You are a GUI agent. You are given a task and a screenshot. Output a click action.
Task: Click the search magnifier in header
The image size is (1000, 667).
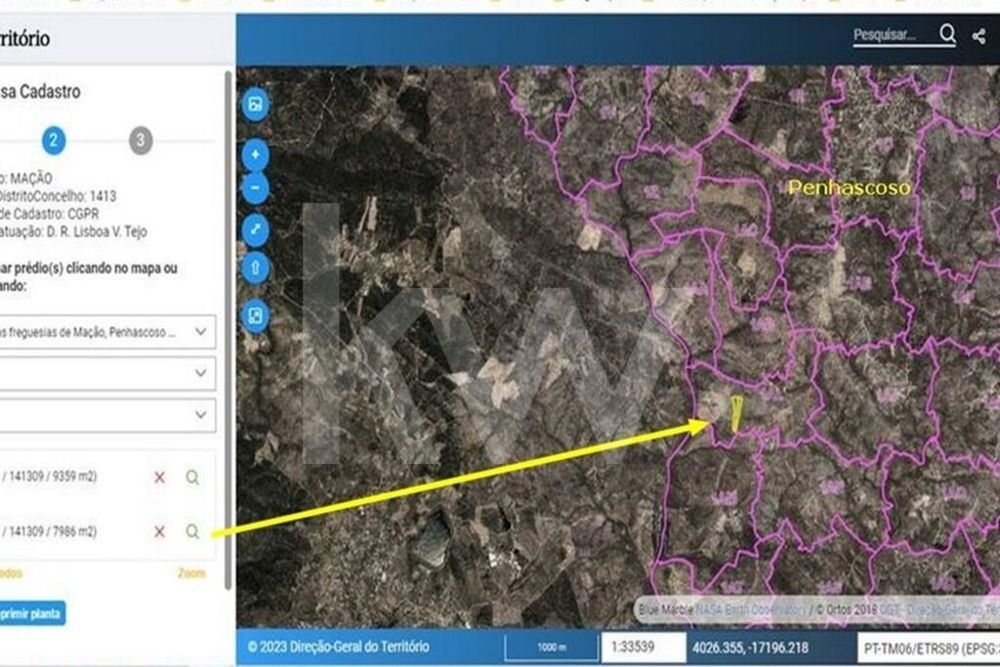[x=947, y=33]
